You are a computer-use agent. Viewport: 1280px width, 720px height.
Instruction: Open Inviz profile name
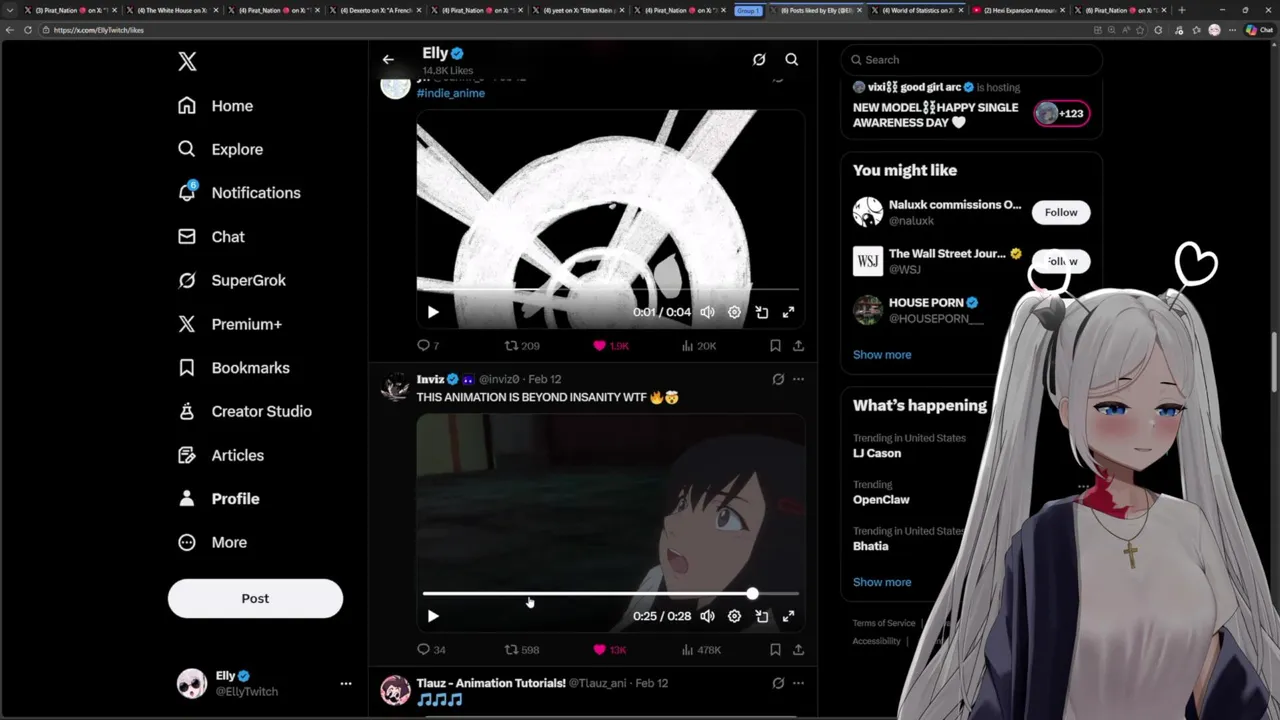[x=430, y=379]
